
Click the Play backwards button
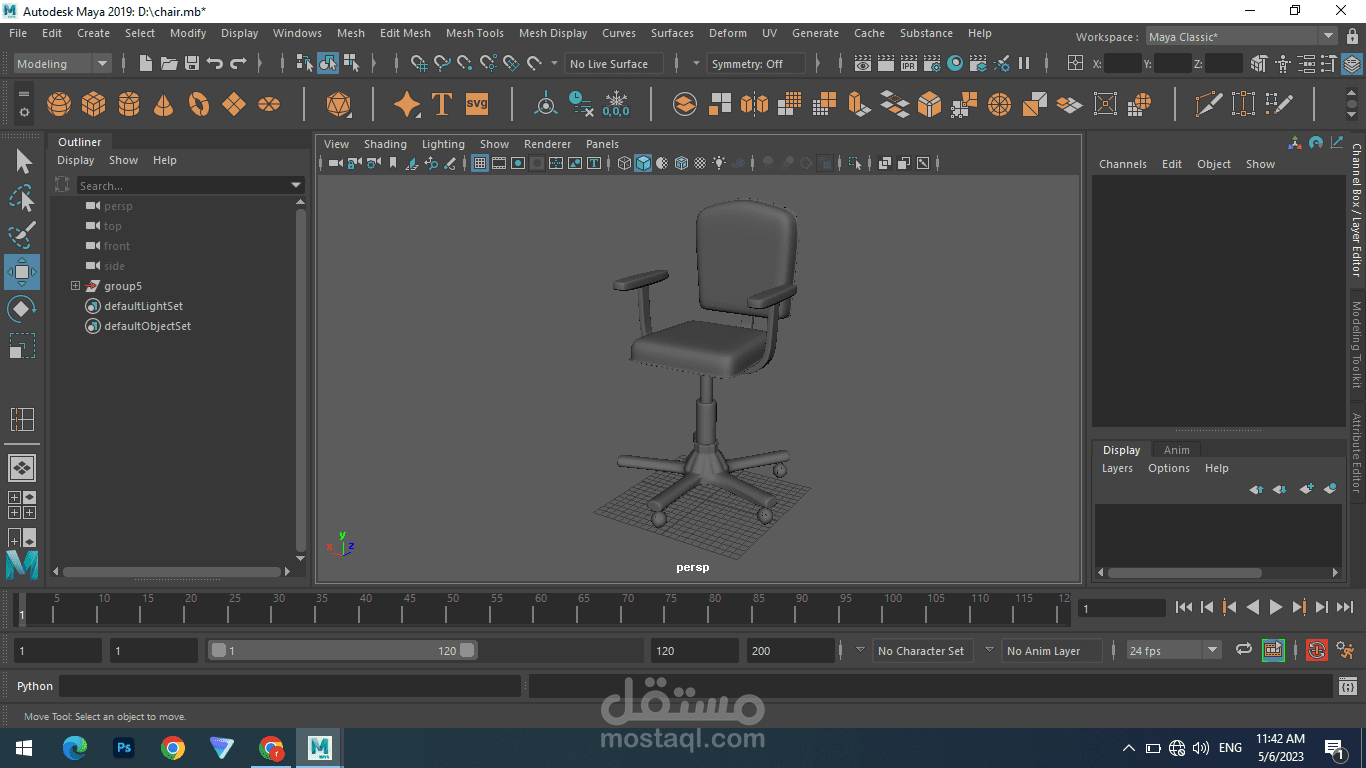[1252, 607]
